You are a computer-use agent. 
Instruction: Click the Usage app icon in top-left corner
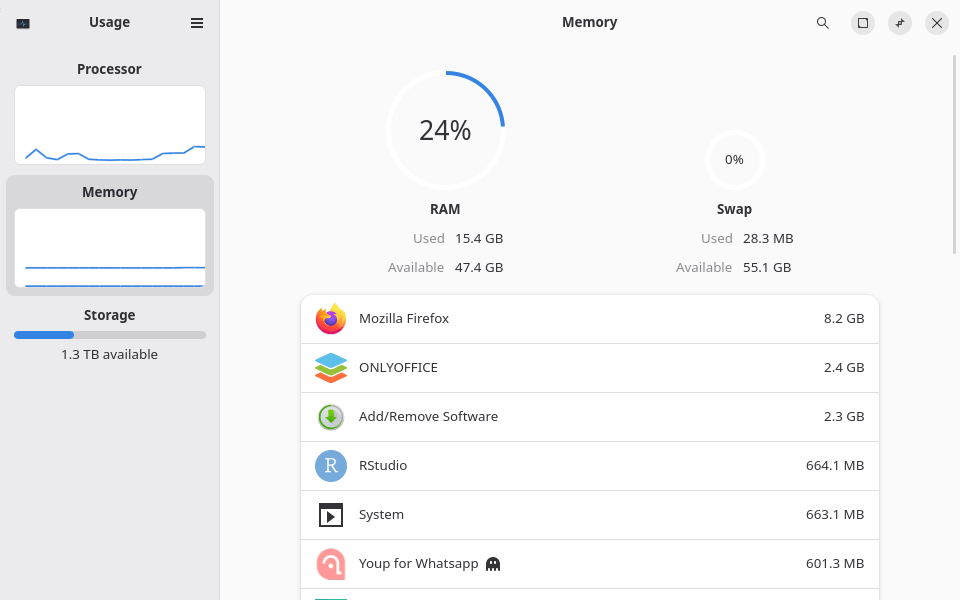22,22
